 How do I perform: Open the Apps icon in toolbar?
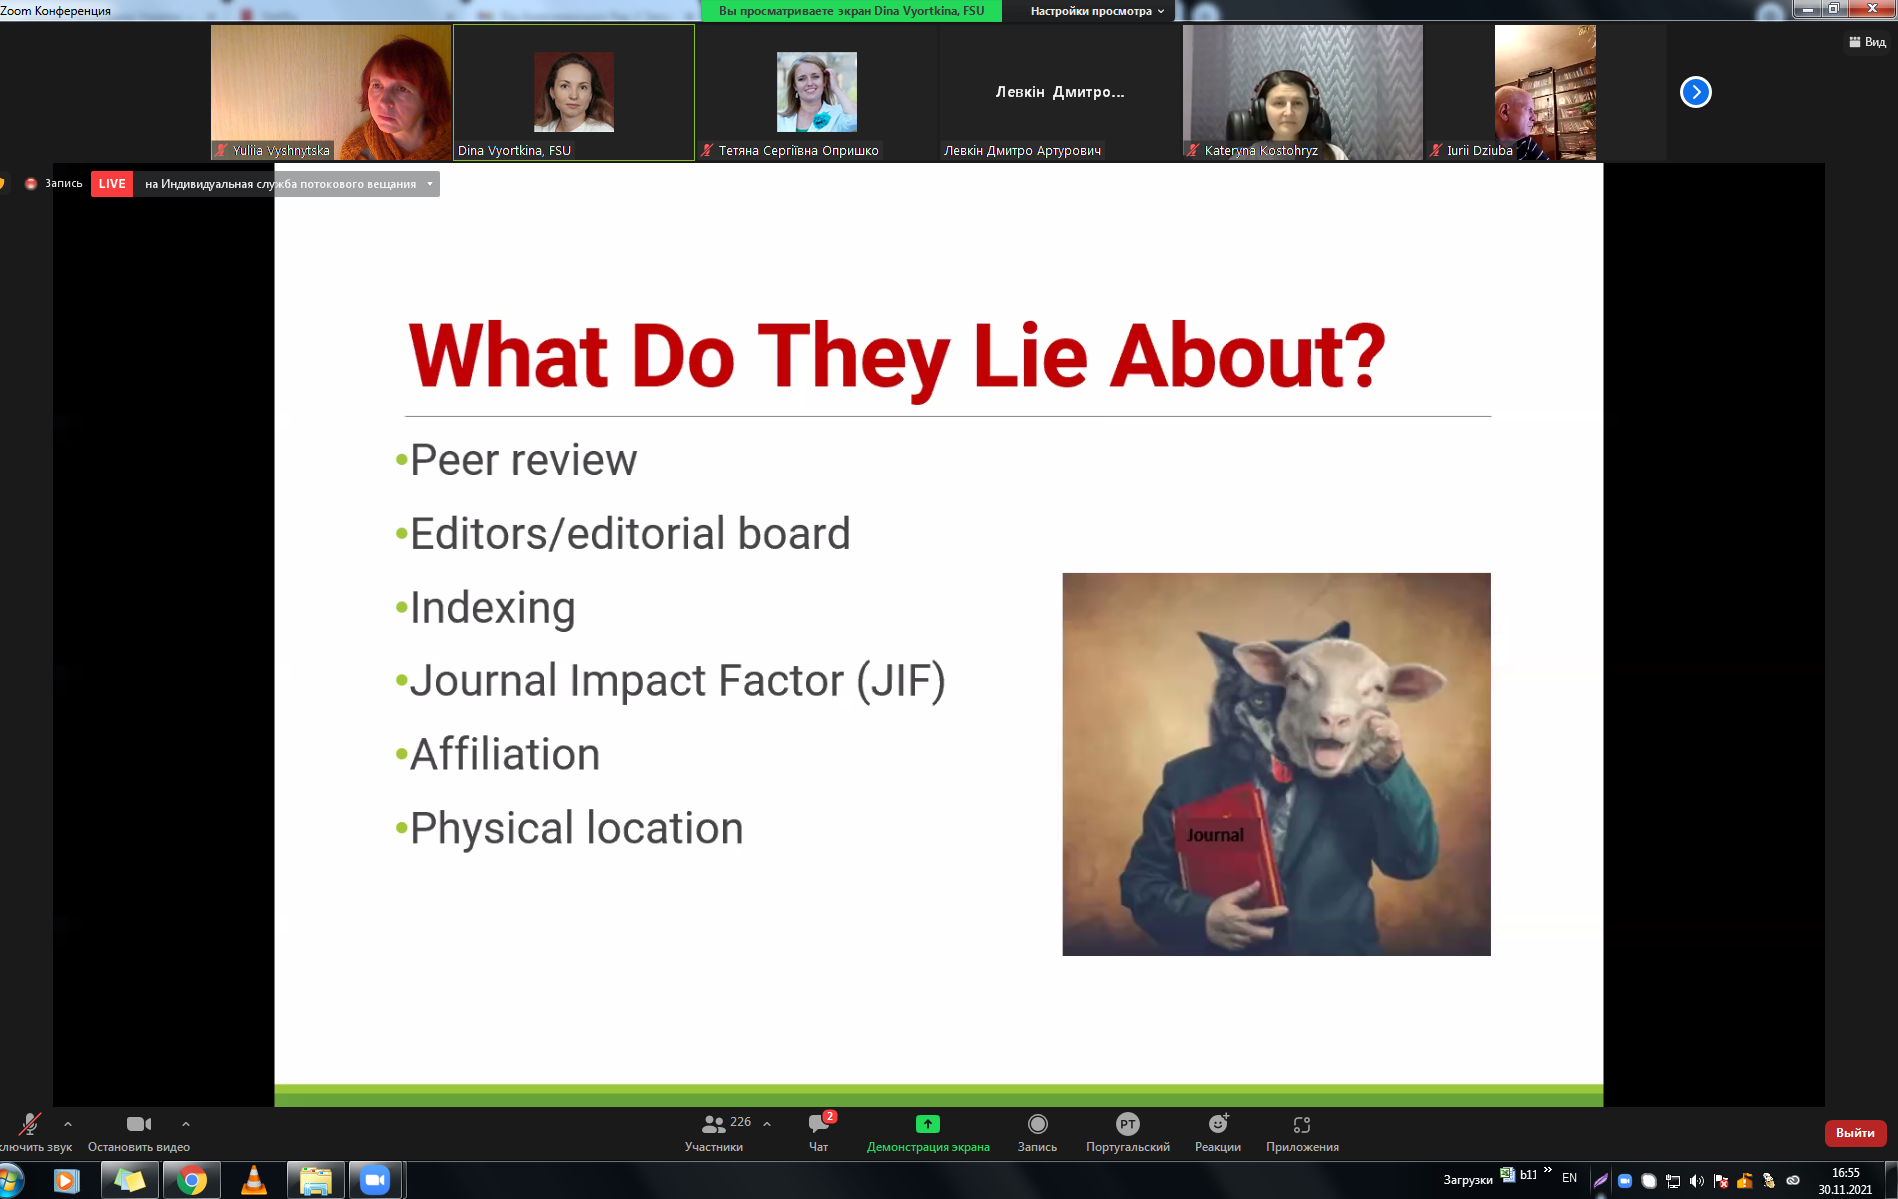click(x=1301, y=1125)
